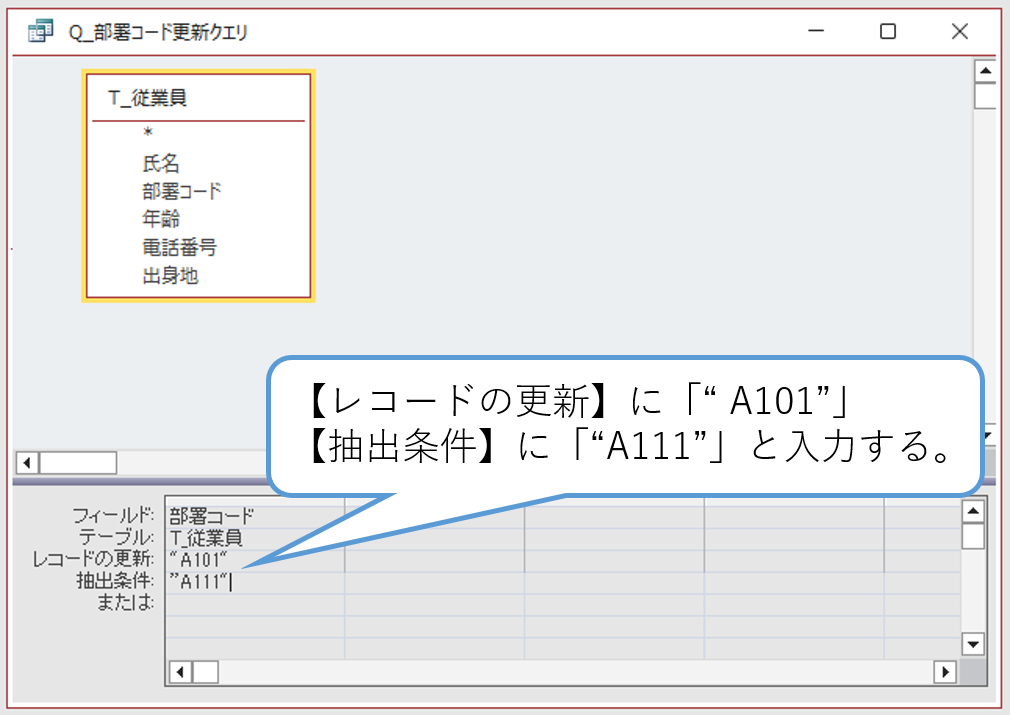1010x715 pixels.
Task: Select the asterisk all-fields entry in T_従業員
Action: click(x=148, y=134)
